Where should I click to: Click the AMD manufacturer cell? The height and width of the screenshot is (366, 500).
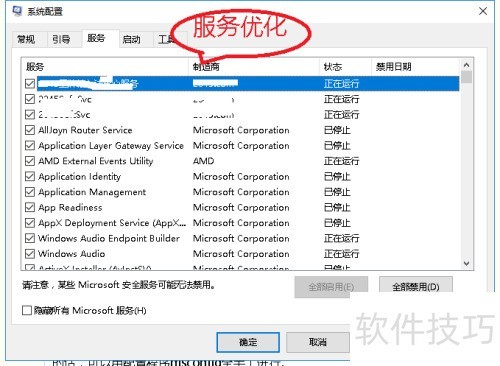[204, 161]
